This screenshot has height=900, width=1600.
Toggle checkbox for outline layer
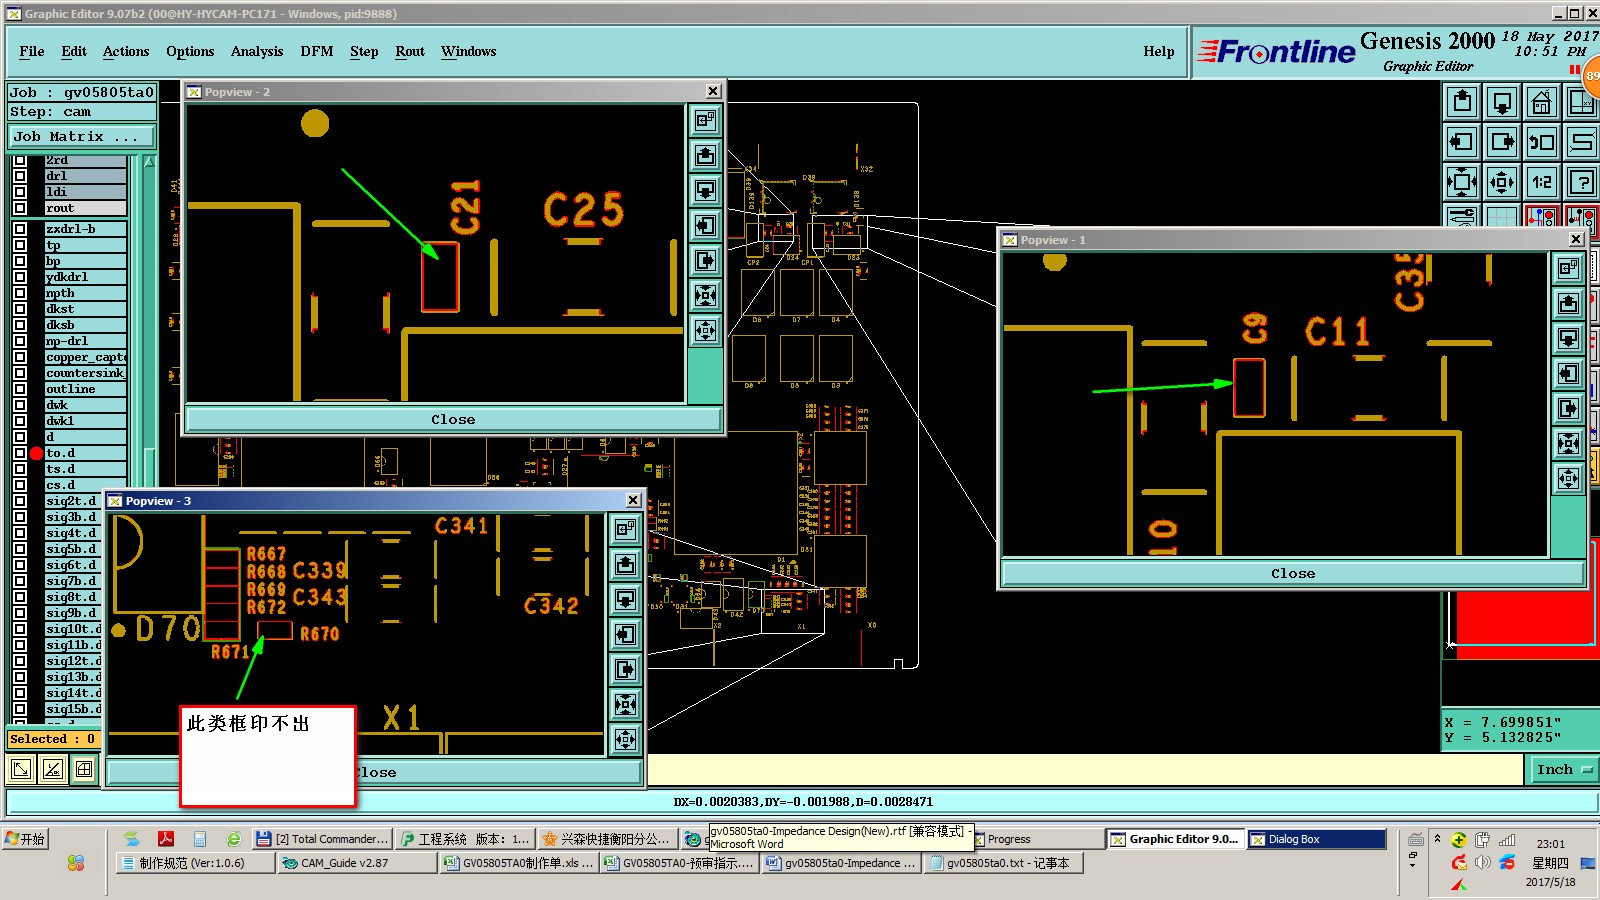click(x=20, y=389)
